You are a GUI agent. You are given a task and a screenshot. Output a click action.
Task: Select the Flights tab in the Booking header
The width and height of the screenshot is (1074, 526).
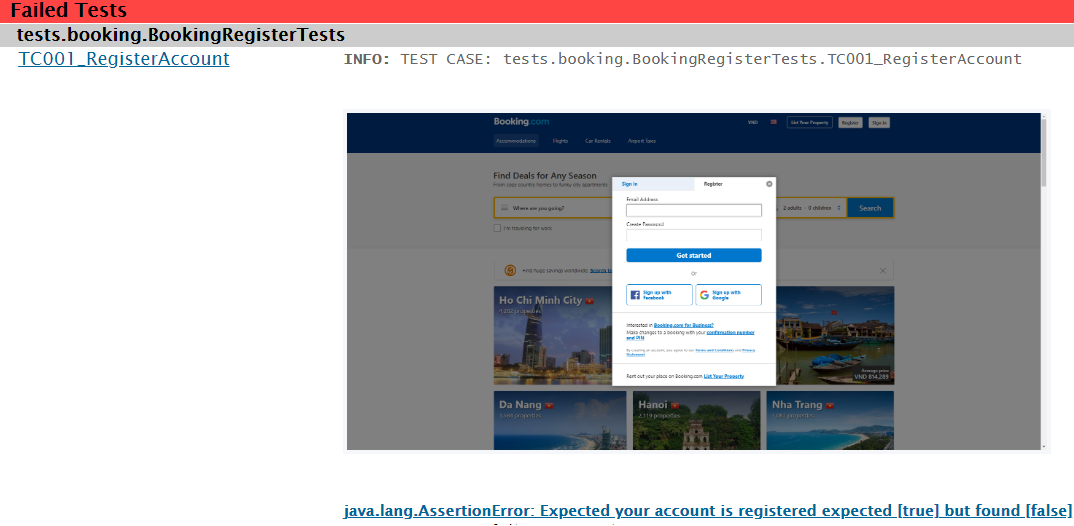tap(560, 141)
